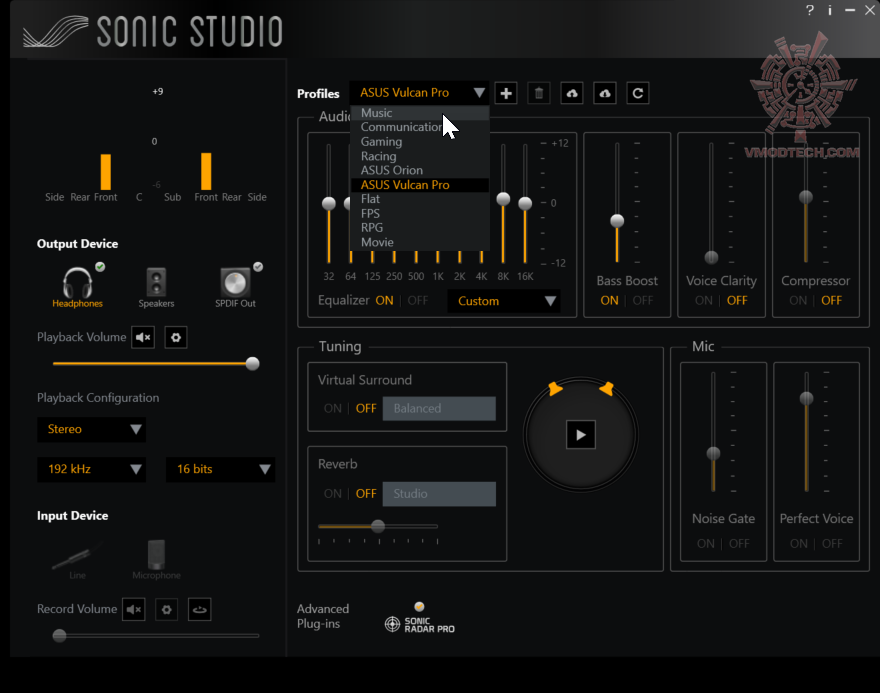Viewport: 880px width, 693px height.
Task: Choose Movie profile from list
Action: tap(420, 242)
